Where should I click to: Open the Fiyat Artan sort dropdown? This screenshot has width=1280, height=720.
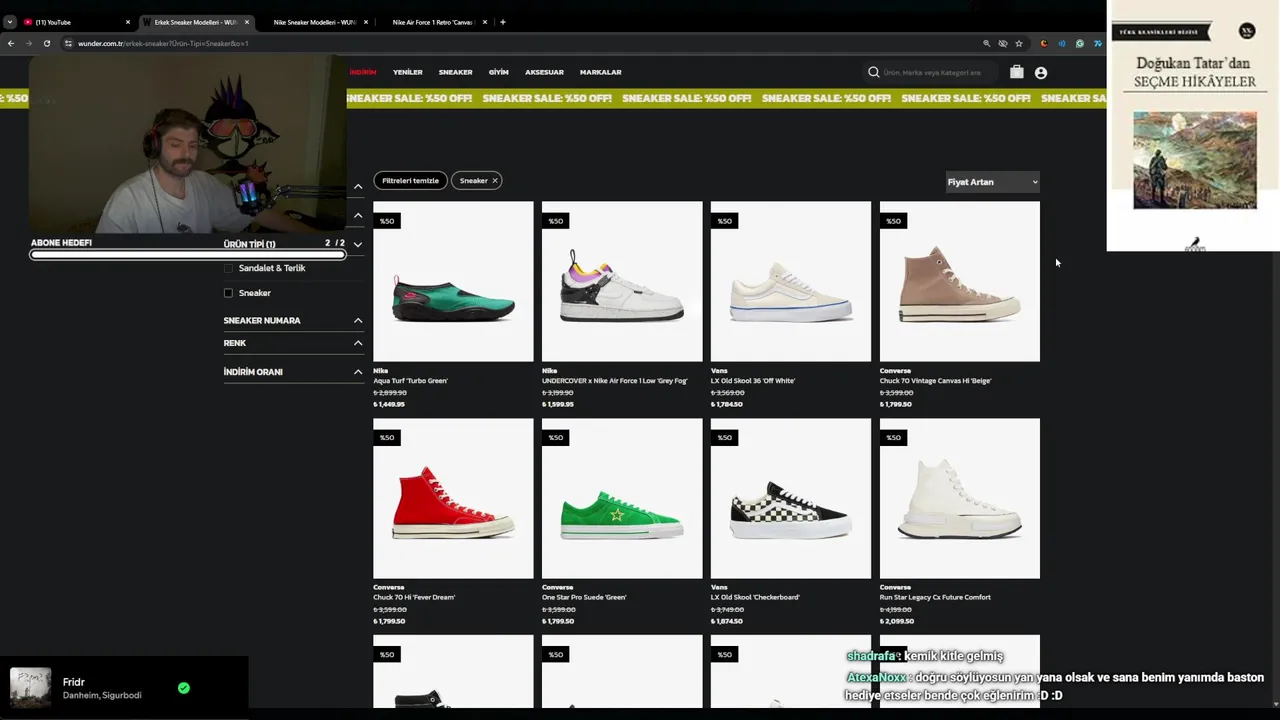click(993, 182)
